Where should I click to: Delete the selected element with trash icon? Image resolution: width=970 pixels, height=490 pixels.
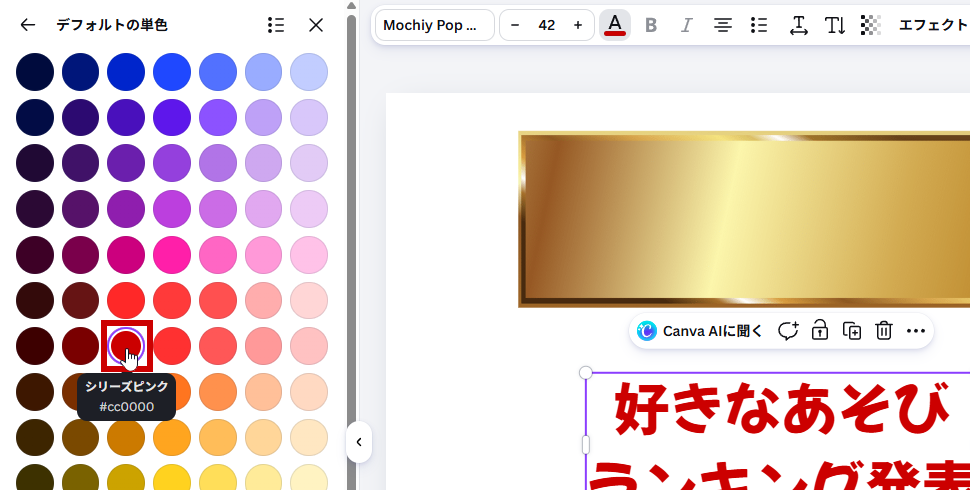coord(884,331)
